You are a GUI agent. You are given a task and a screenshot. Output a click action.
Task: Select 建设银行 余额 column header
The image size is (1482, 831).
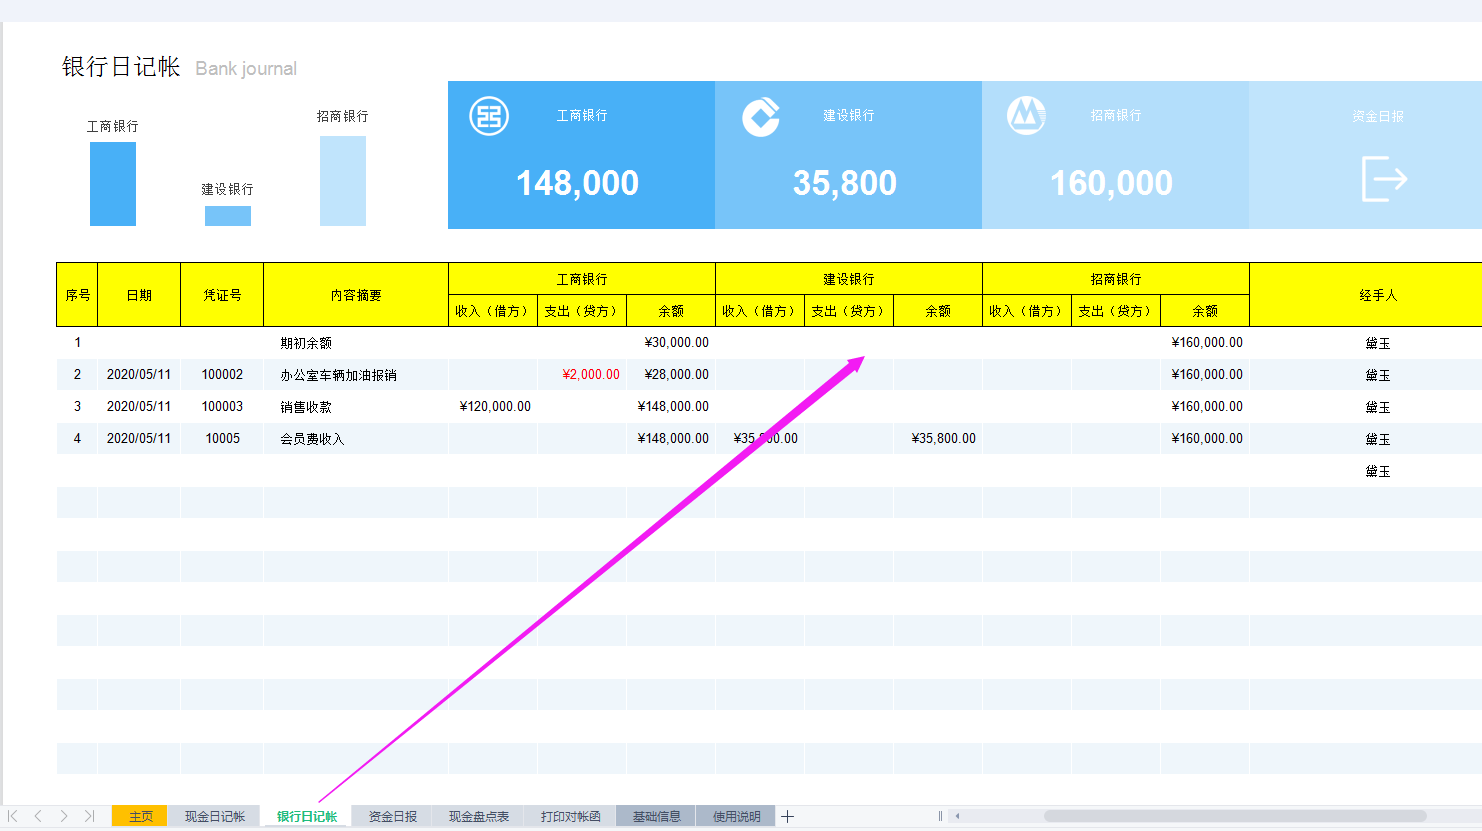click(938, 311)
